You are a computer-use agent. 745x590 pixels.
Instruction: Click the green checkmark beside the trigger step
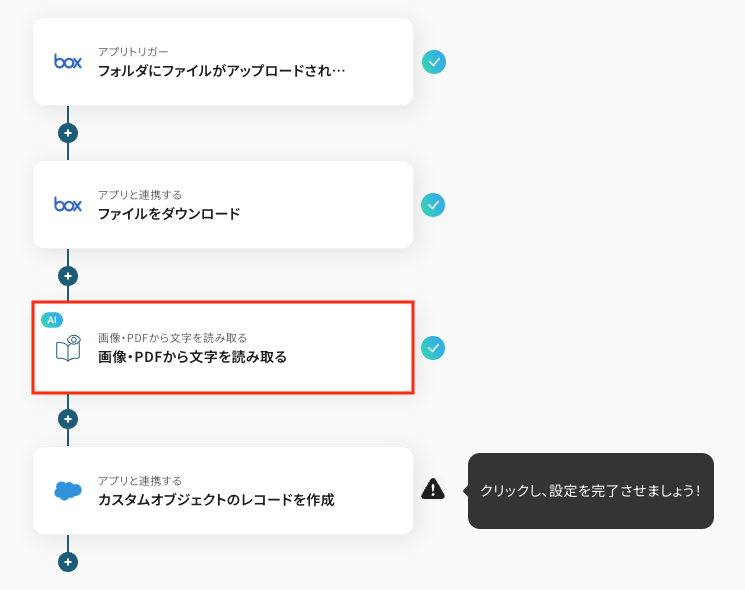tap(434, 62)
